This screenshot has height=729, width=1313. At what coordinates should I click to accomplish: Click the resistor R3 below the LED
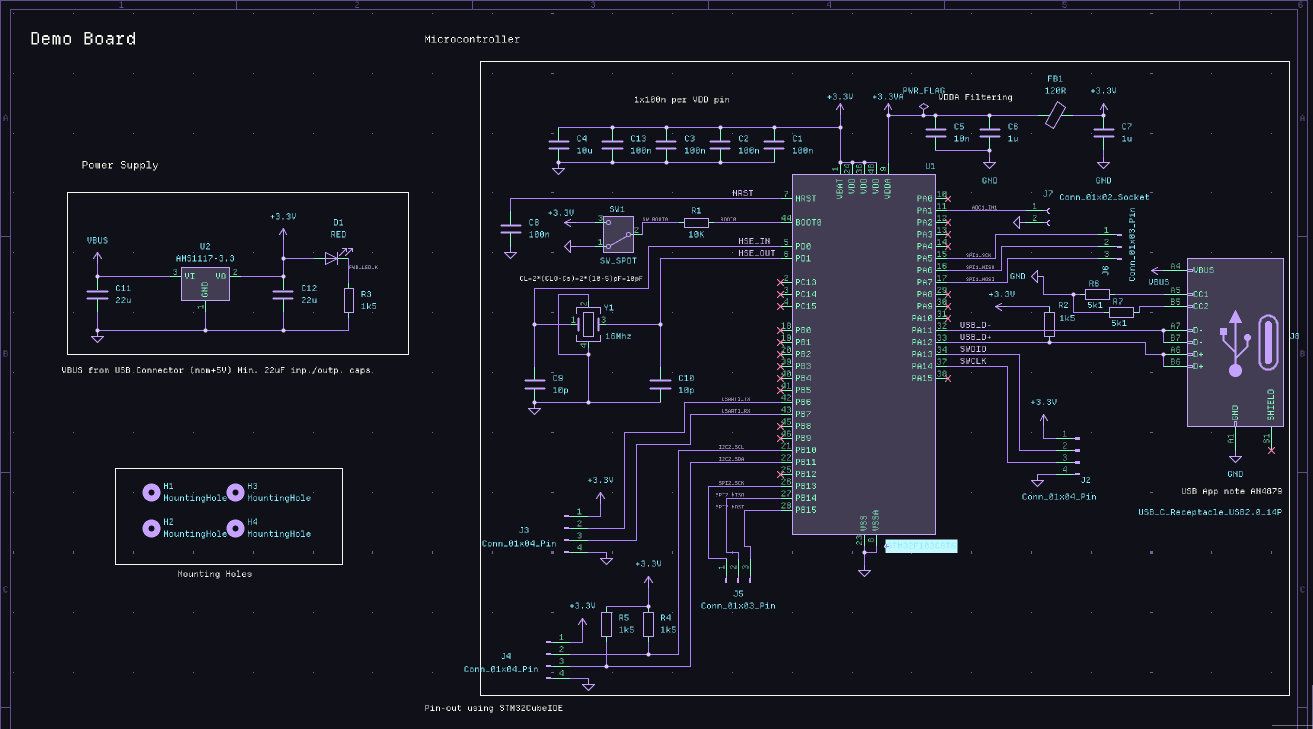coord(349,300)
